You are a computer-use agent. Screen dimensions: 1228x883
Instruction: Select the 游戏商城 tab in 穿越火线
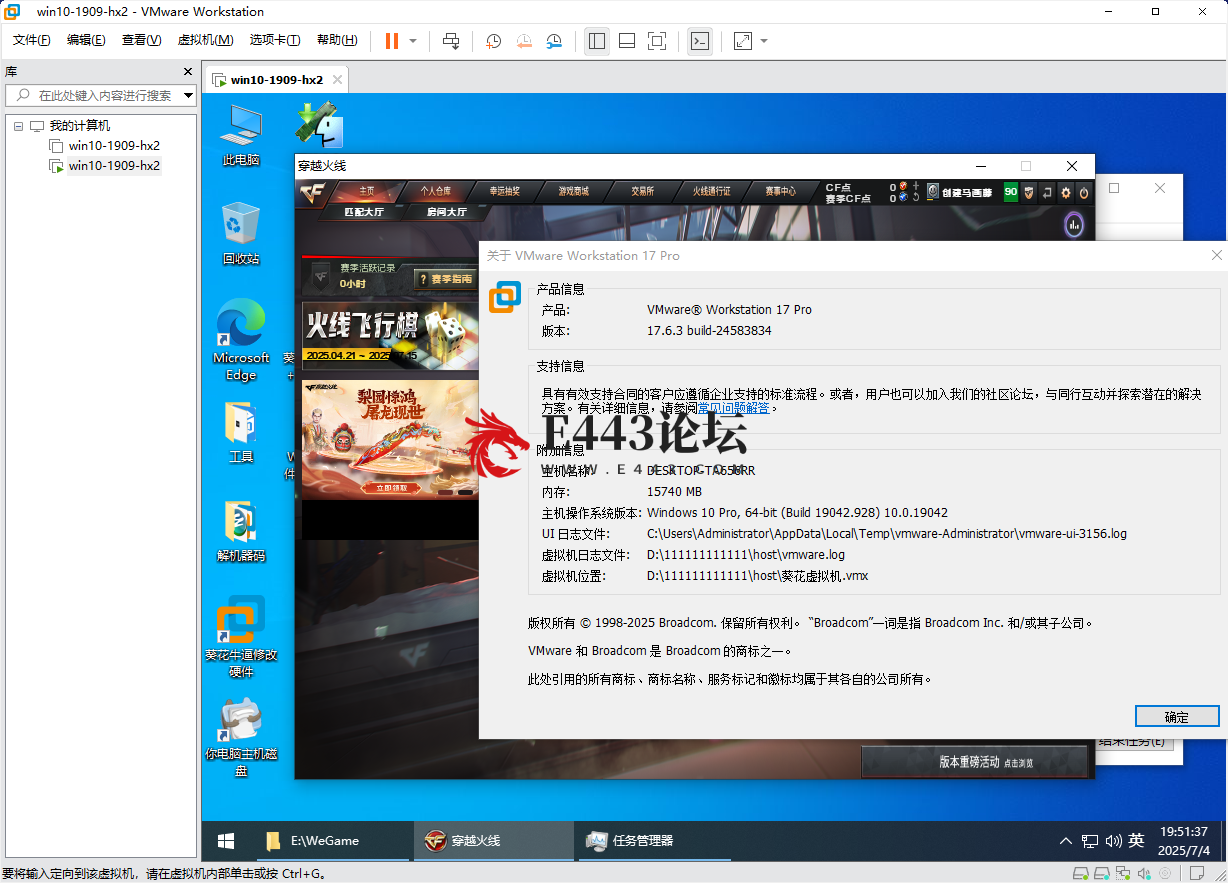coord(573,191)
